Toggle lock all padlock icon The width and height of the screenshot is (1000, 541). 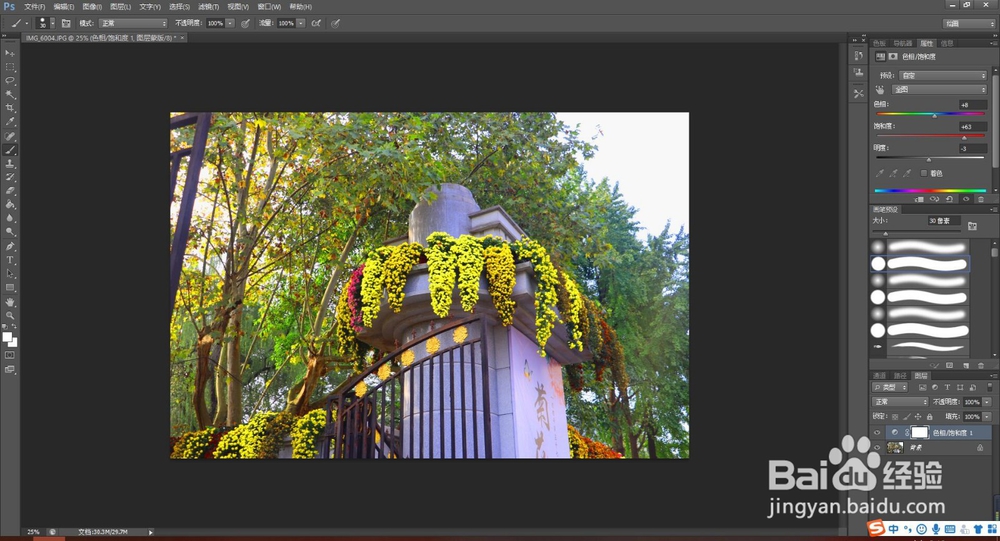930,417
